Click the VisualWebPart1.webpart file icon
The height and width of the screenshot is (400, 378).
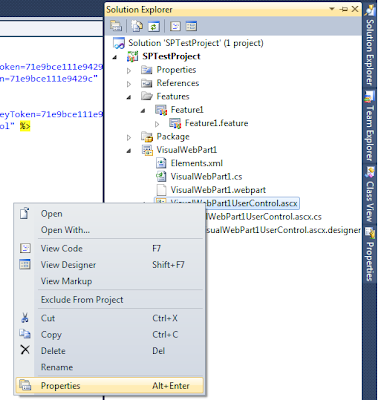click(161, 190)
